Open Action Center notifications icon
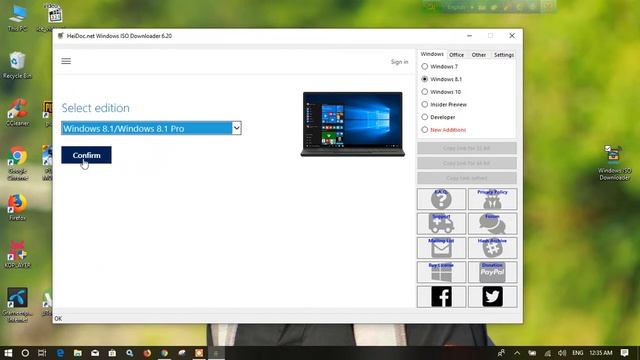This screenshot has width=640, height=360. tap(624, 353)
